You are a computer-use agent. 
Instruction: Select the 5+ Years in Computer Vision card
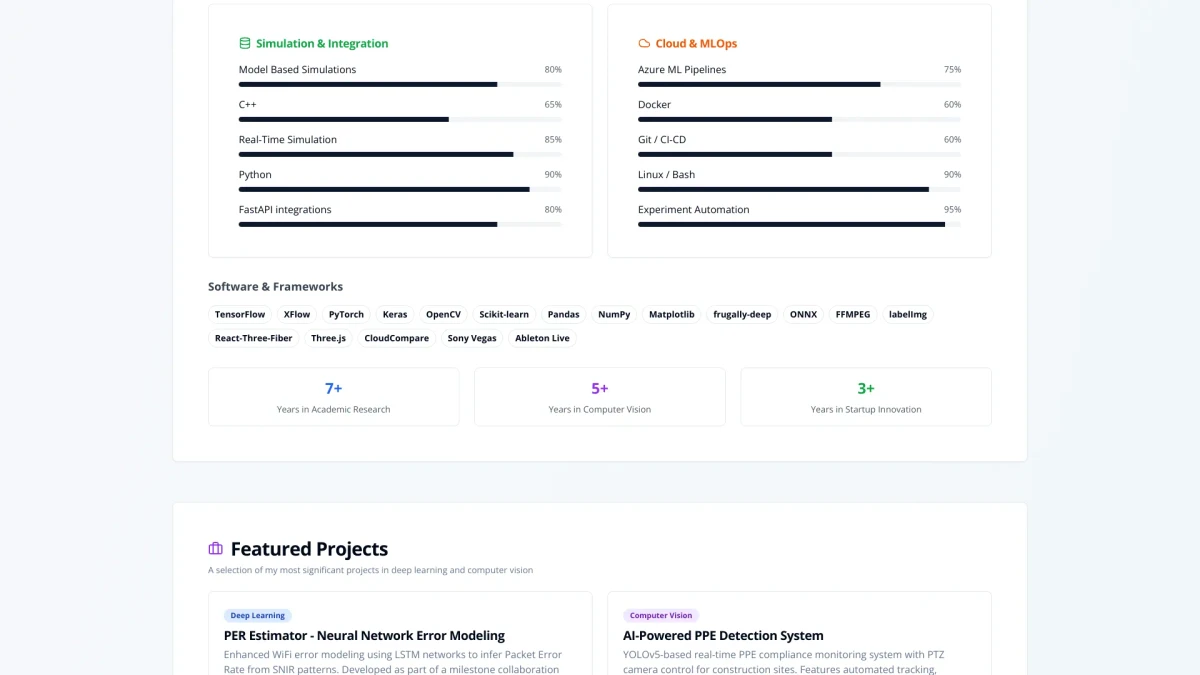600,397
